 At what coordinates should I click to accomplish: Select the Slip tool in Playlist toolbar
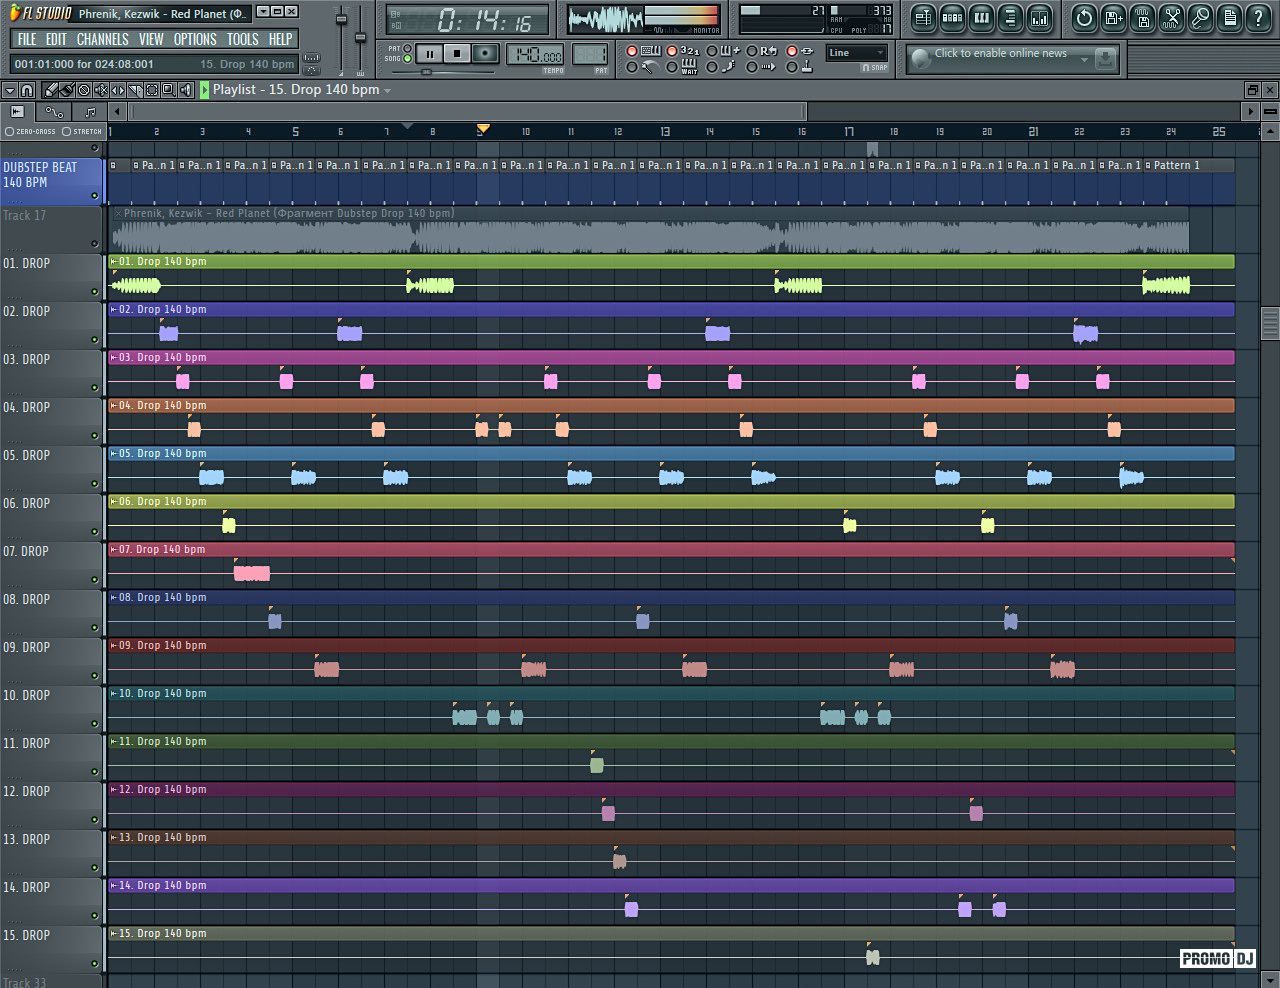point(118,90)
